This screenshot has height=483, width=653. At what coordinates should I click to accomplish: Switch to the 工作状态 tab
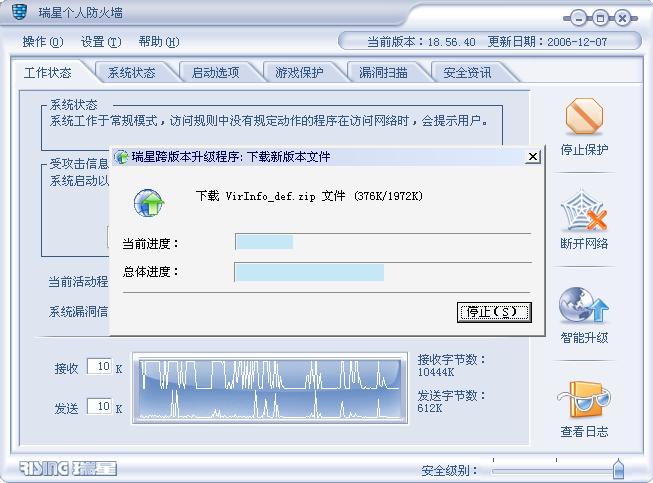(48, 72)
